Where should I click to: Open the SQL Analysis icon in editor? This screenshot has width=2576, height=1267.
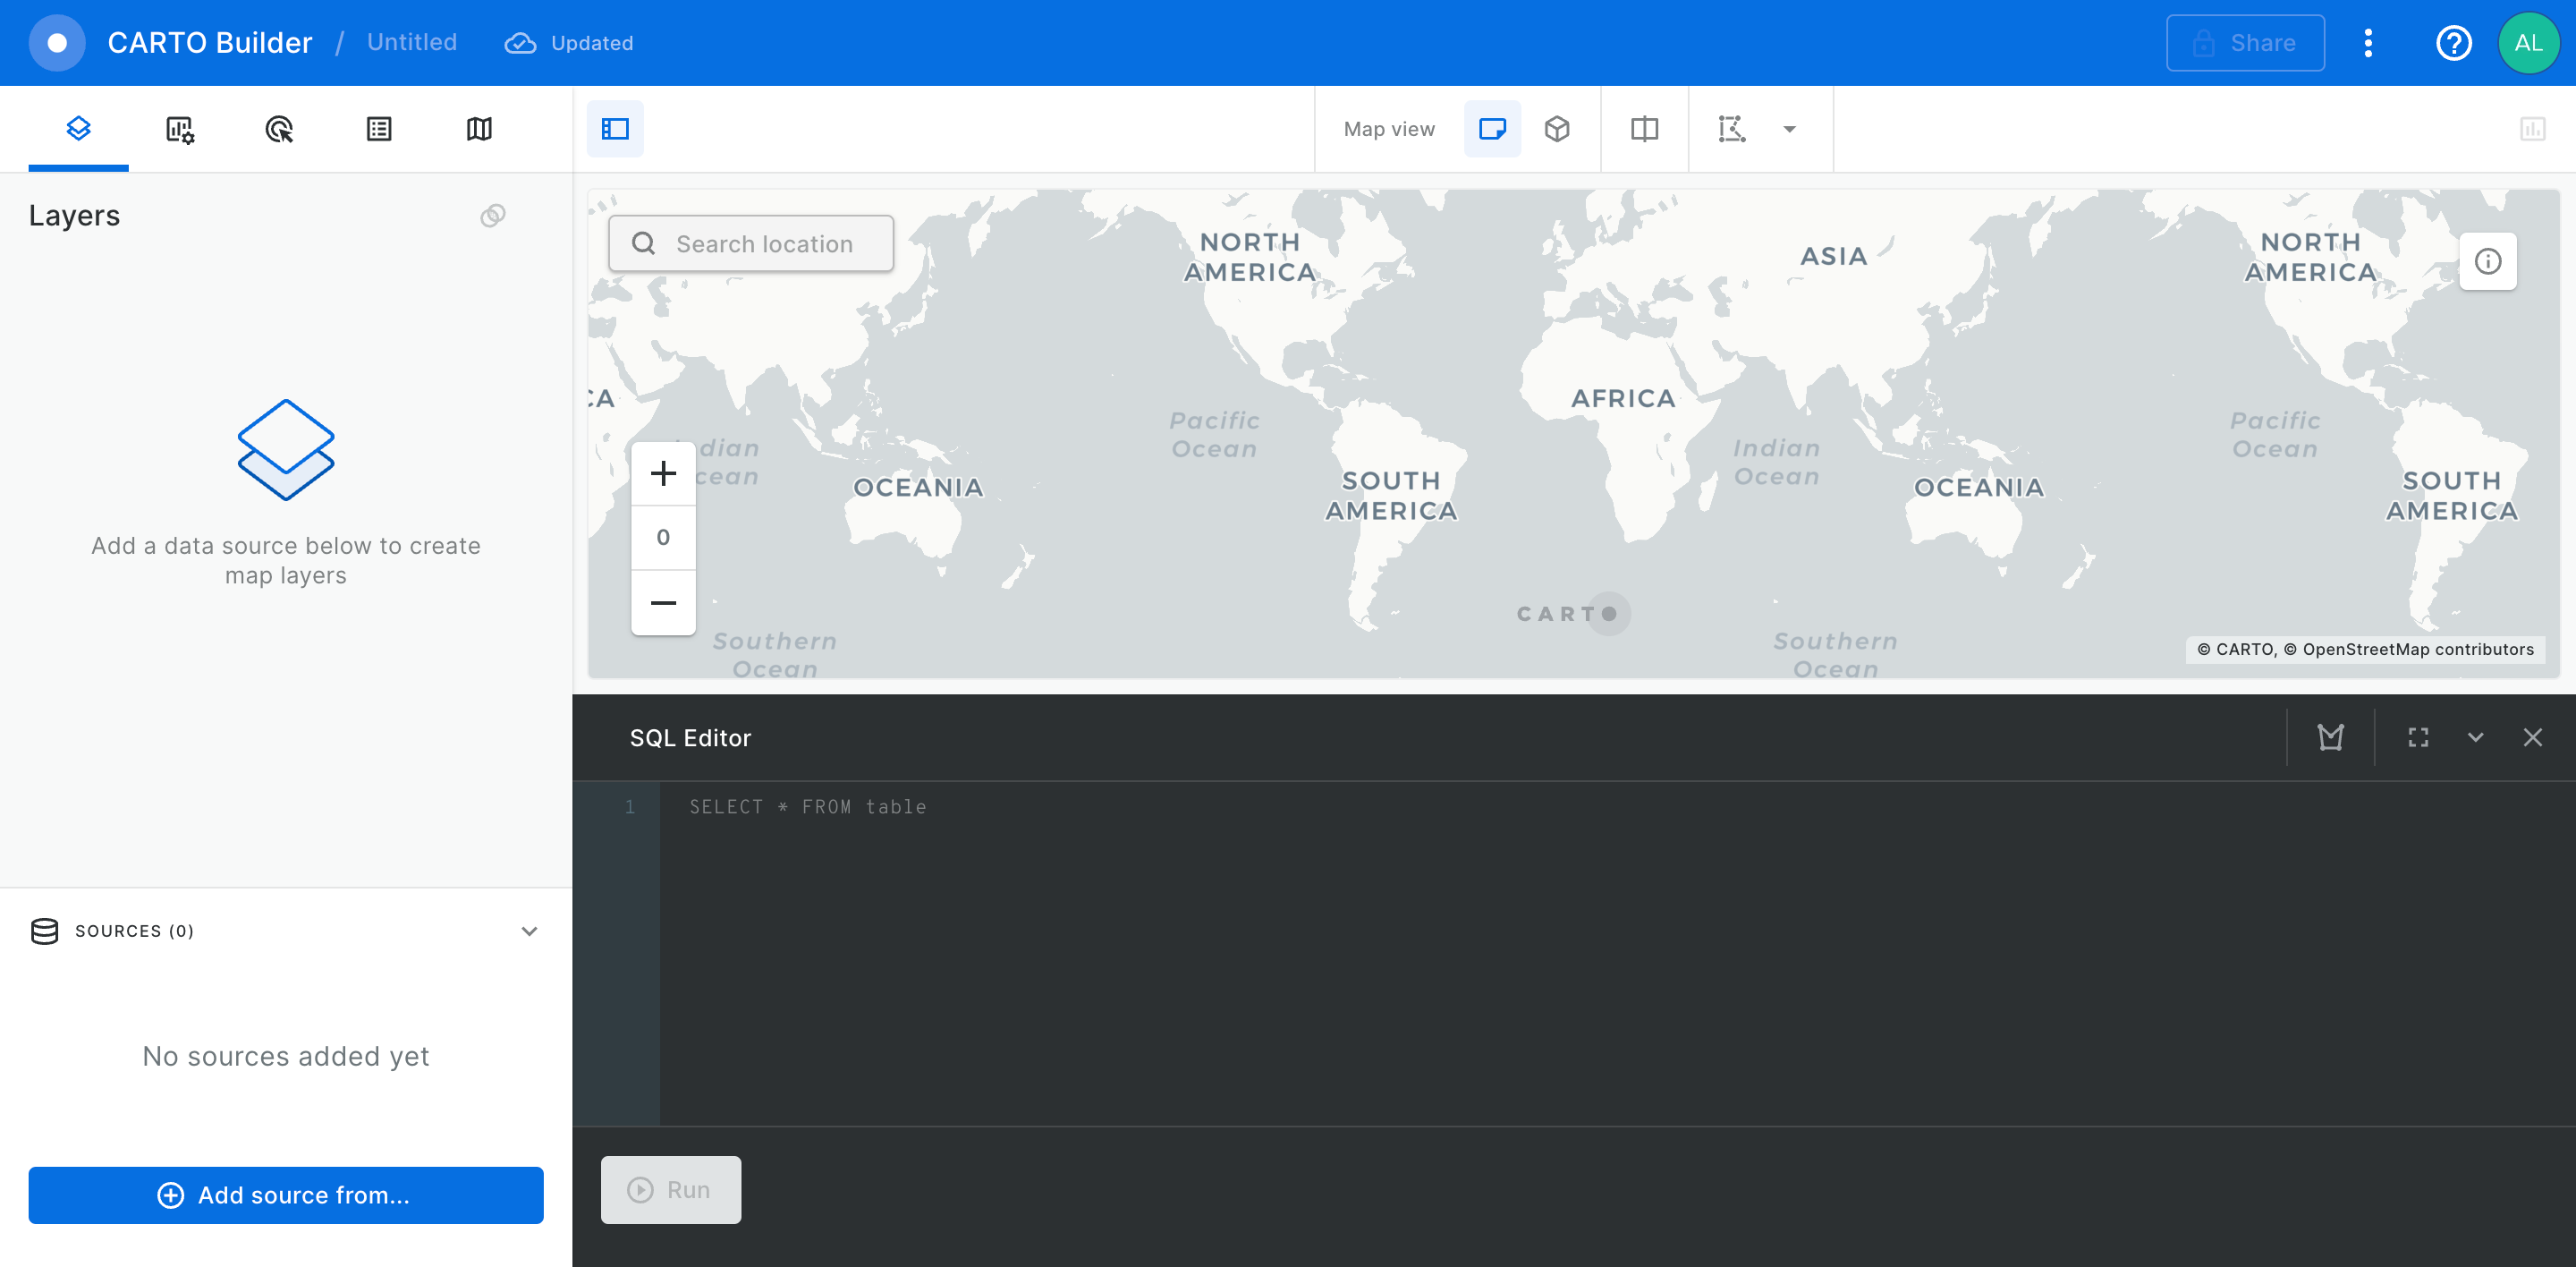2330,738
